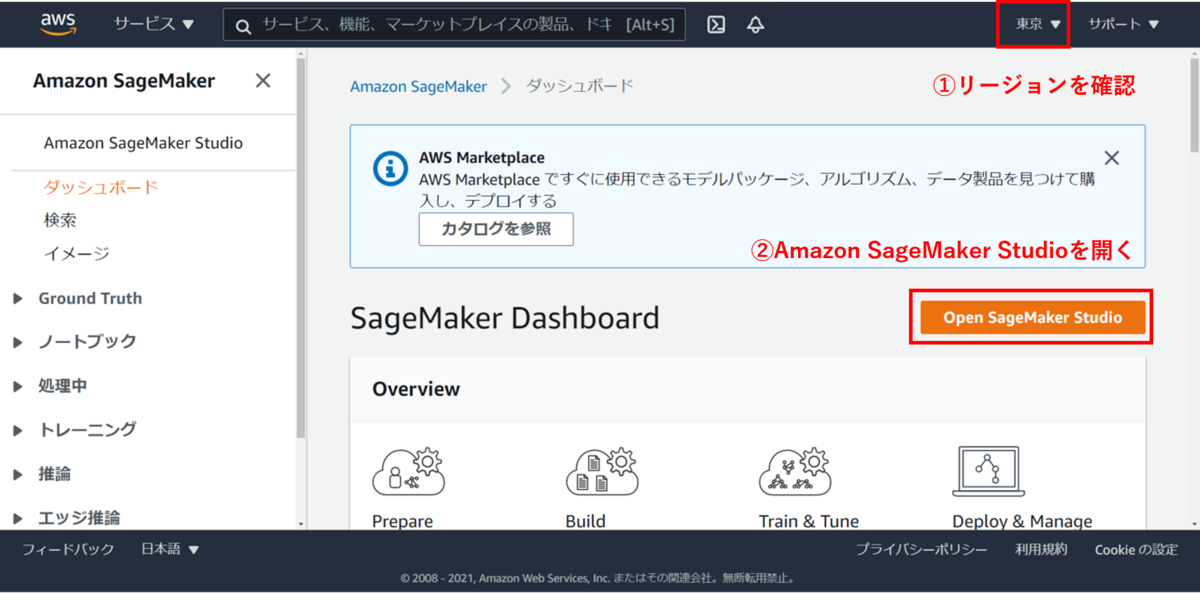Click the Build cloud icon
This screenshot has width=1200, height=593.
pos(601,471)
